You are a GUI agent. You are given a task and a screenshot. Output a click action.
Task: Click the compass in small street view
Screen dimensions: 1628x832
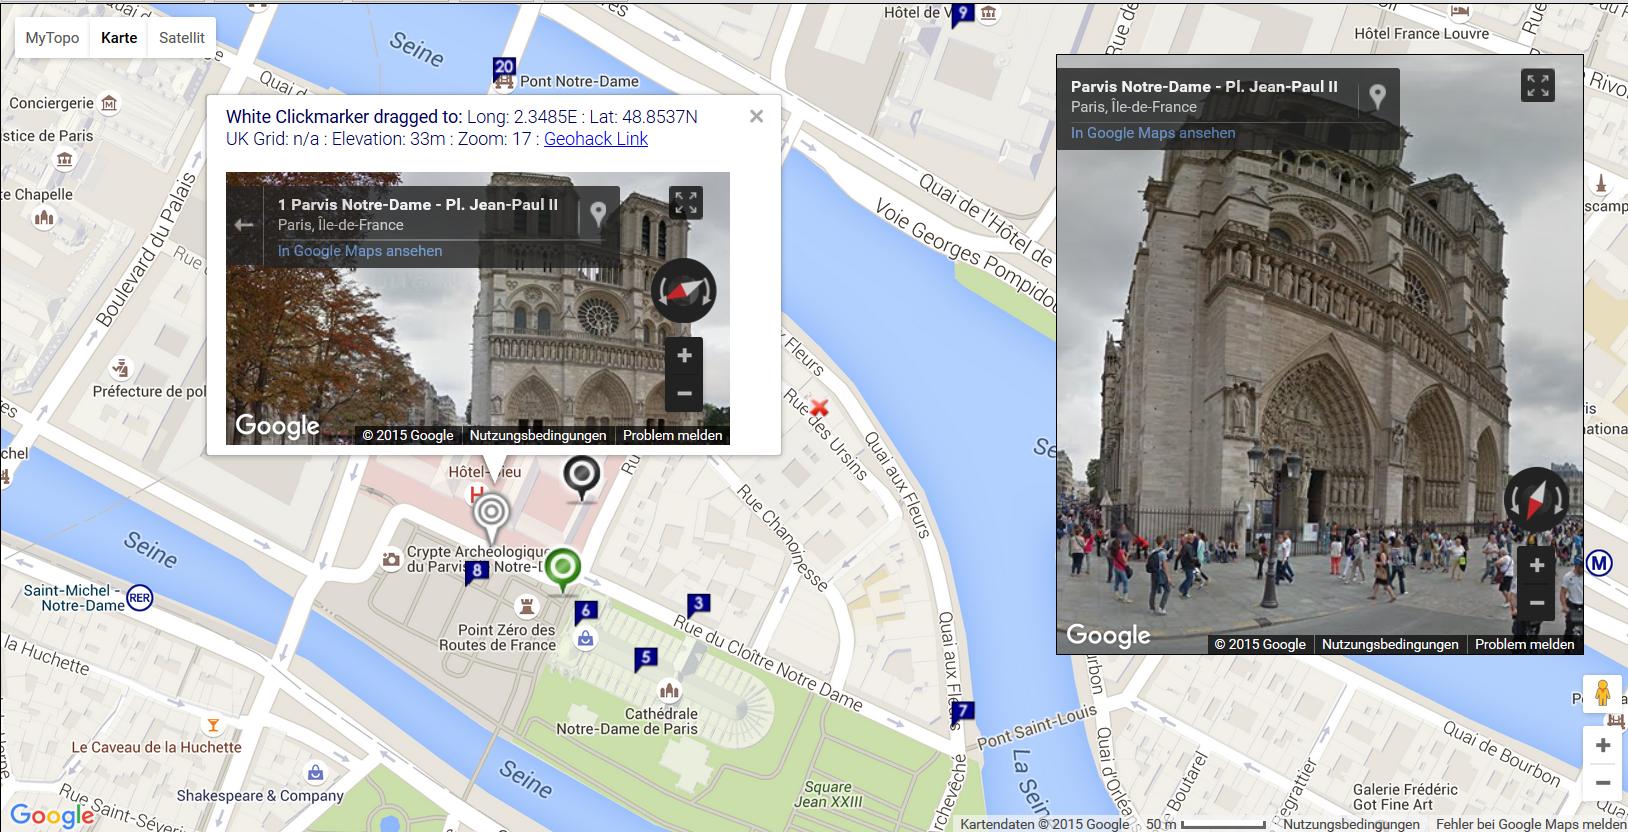[684, 291]
